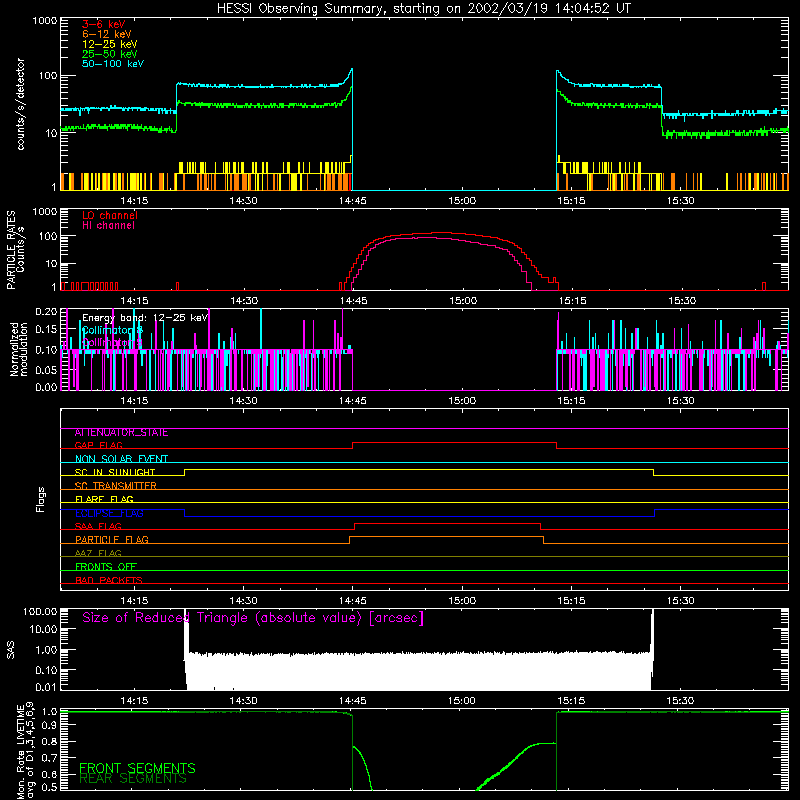Click the 'PARTICLE_FLAG' label

pyautogui.click(x=112, y=540)
